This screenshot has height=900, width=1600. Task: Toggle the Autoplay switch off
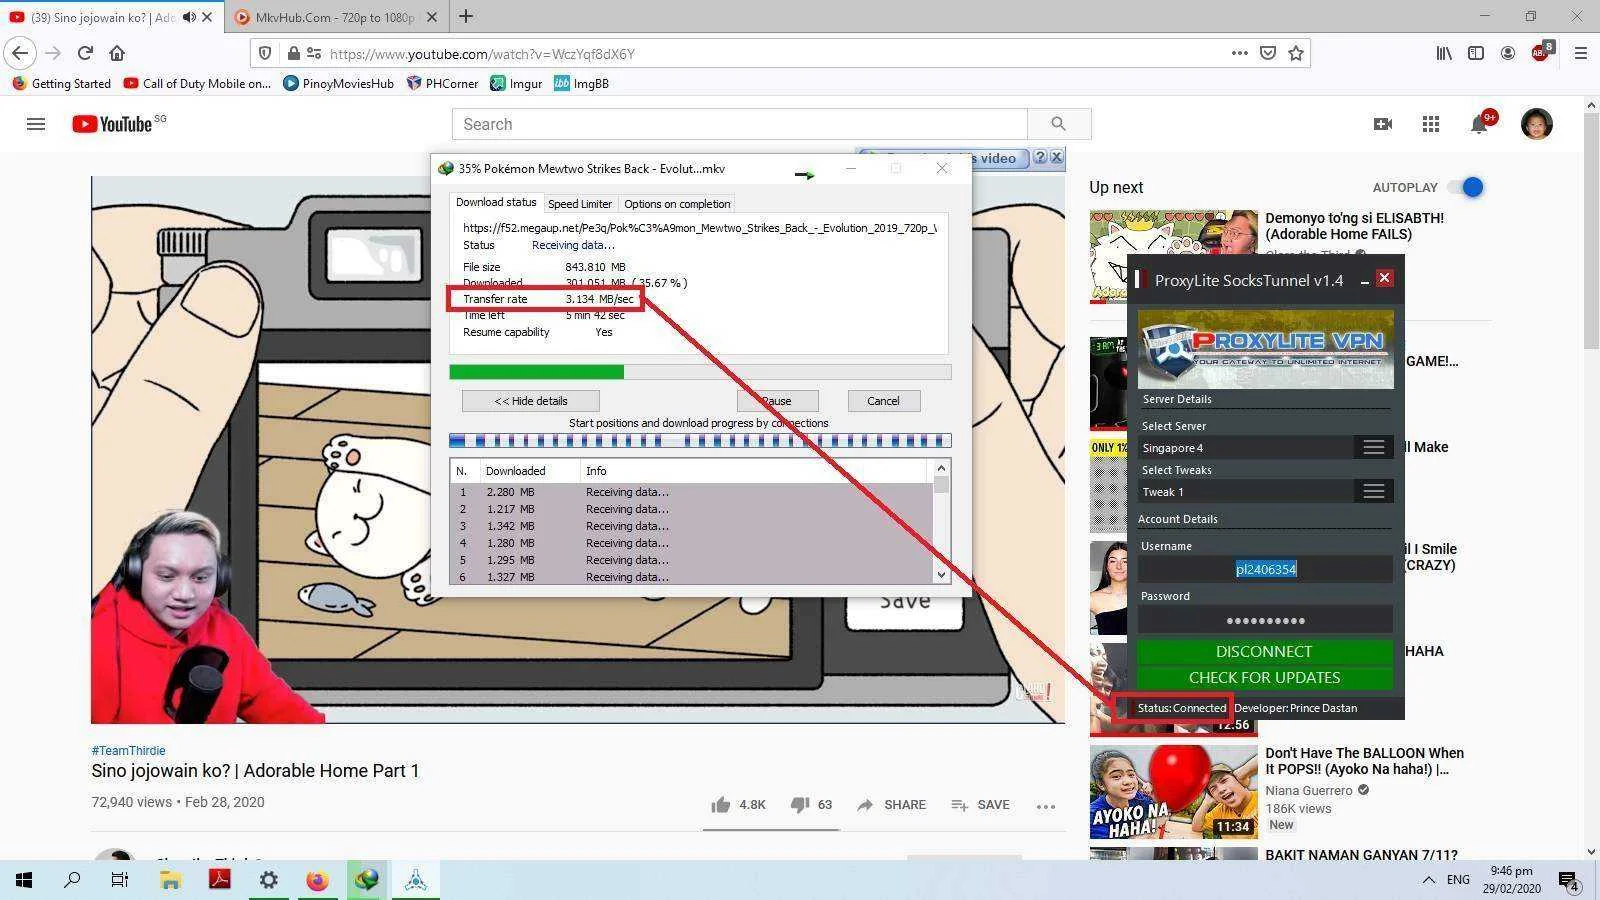tap(1465, 187)
